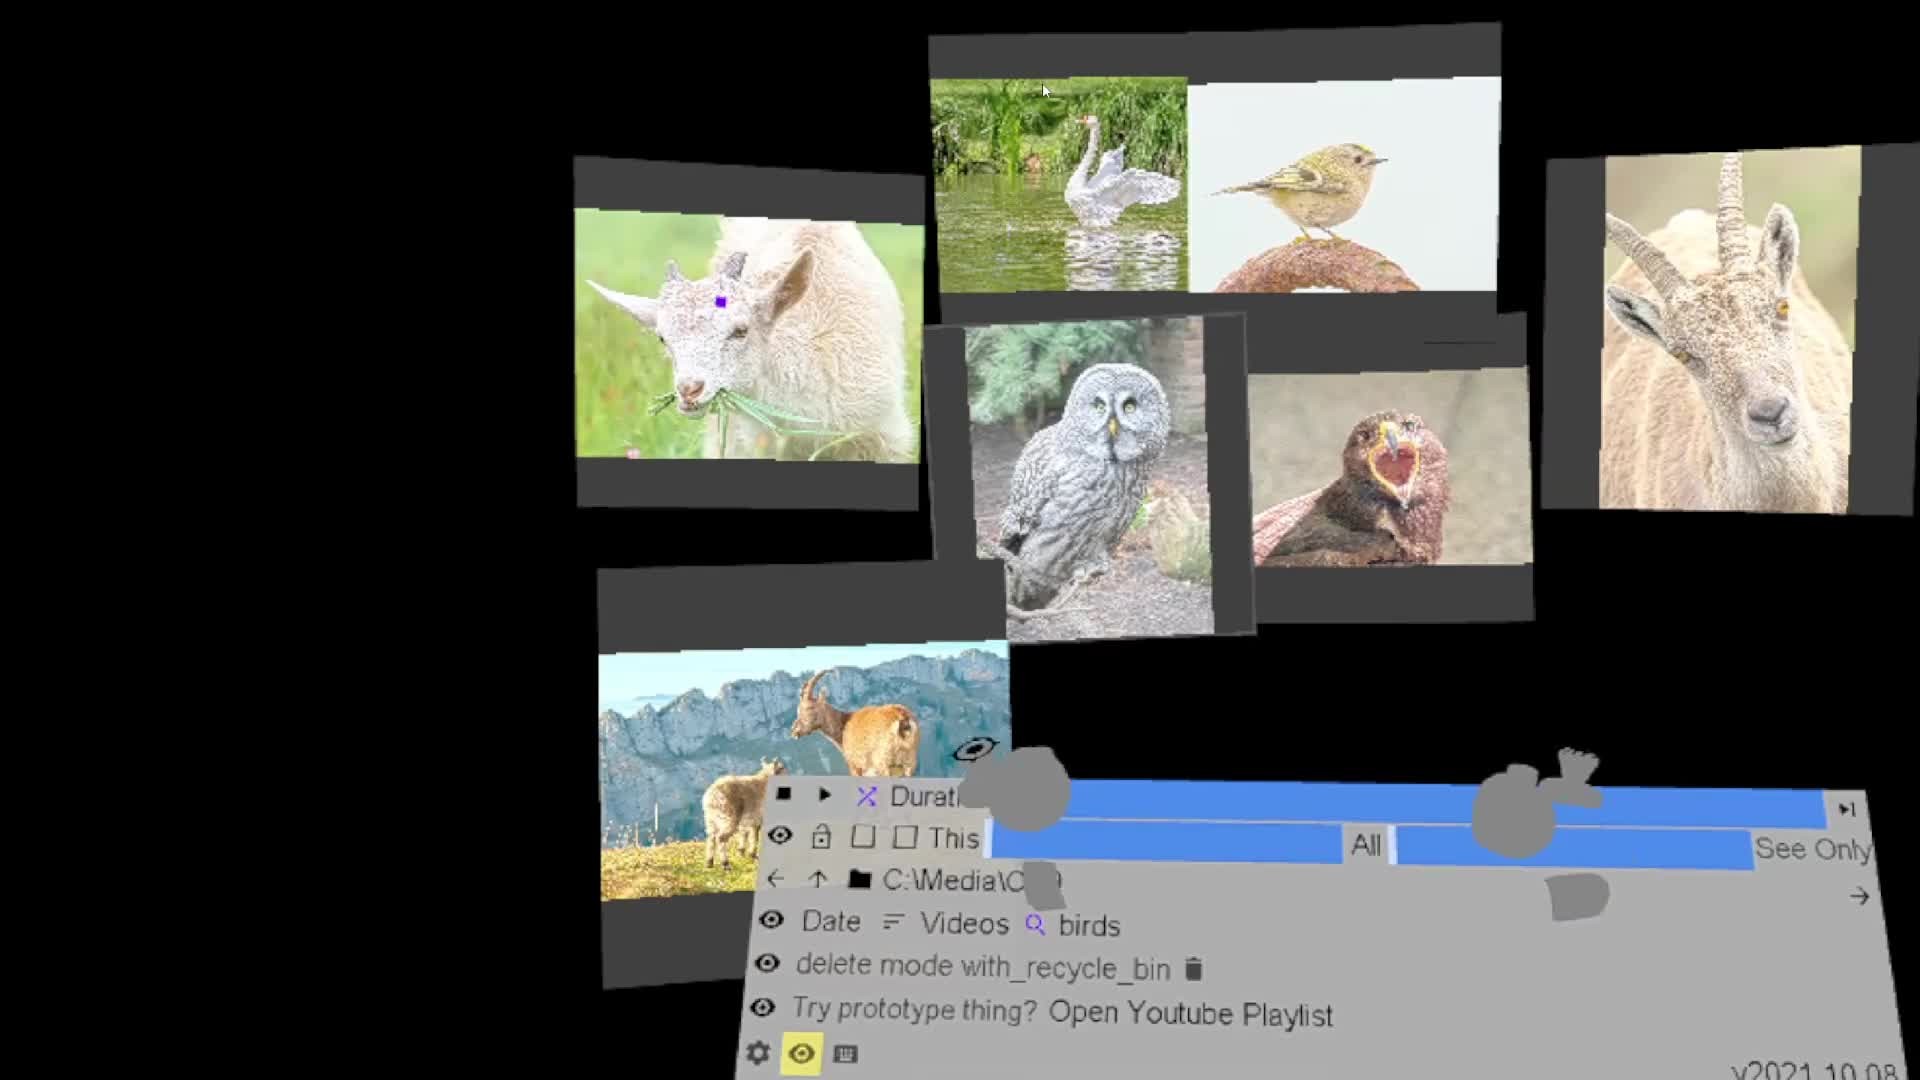Click the back arrow in path row

(775, 878)
